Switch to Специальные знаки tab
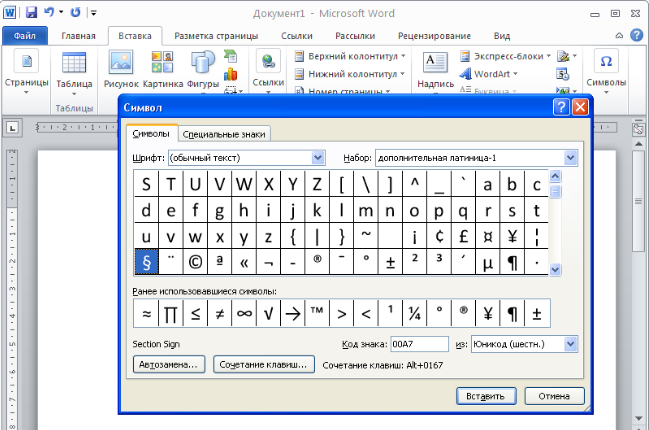Image resolution: width=649 pixels, height=430 pixels. [224, 134]
